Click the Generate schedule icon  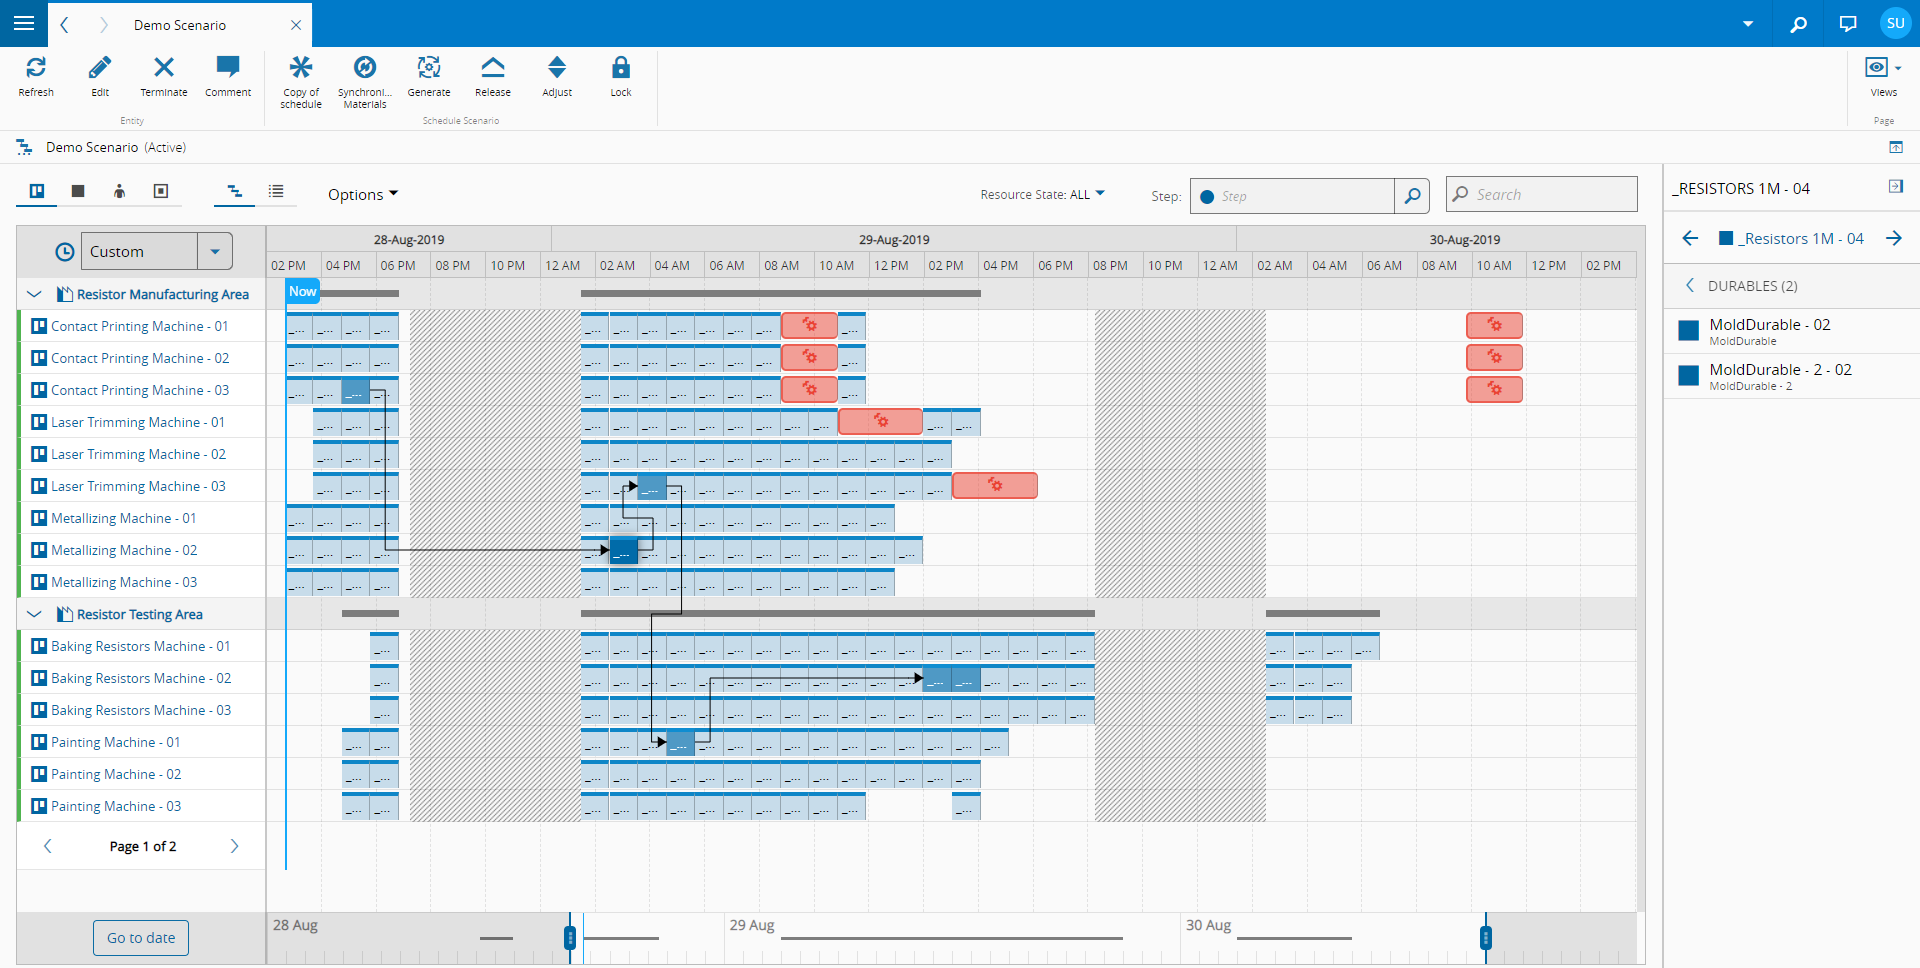429,67
